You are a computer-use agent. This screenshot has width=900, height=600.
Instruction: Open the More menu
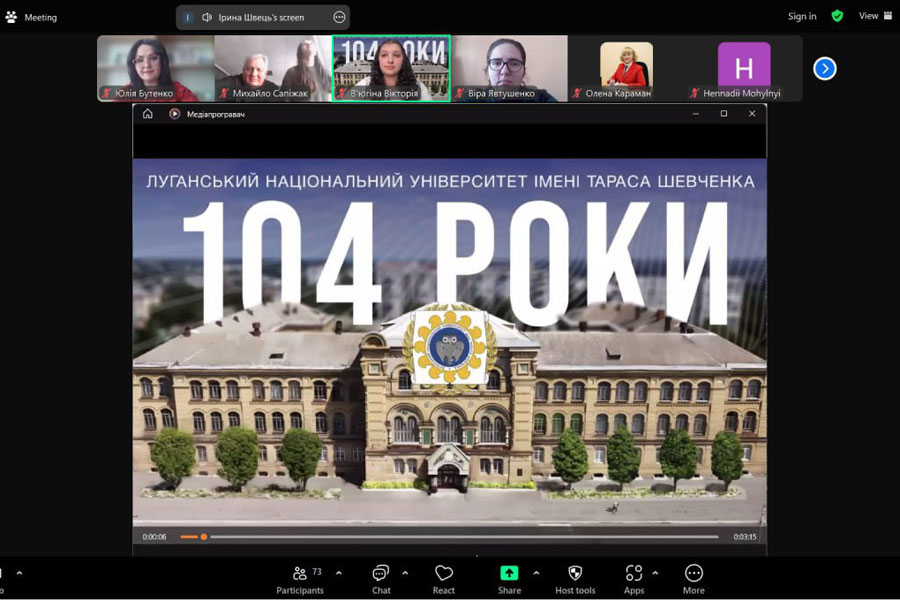pos(693,579)
